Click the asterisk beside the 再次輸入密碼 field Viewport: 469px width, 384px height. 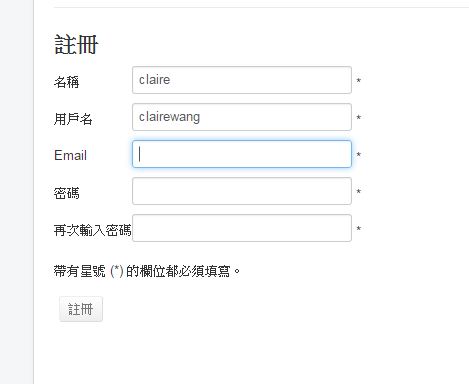coord(359,228)
